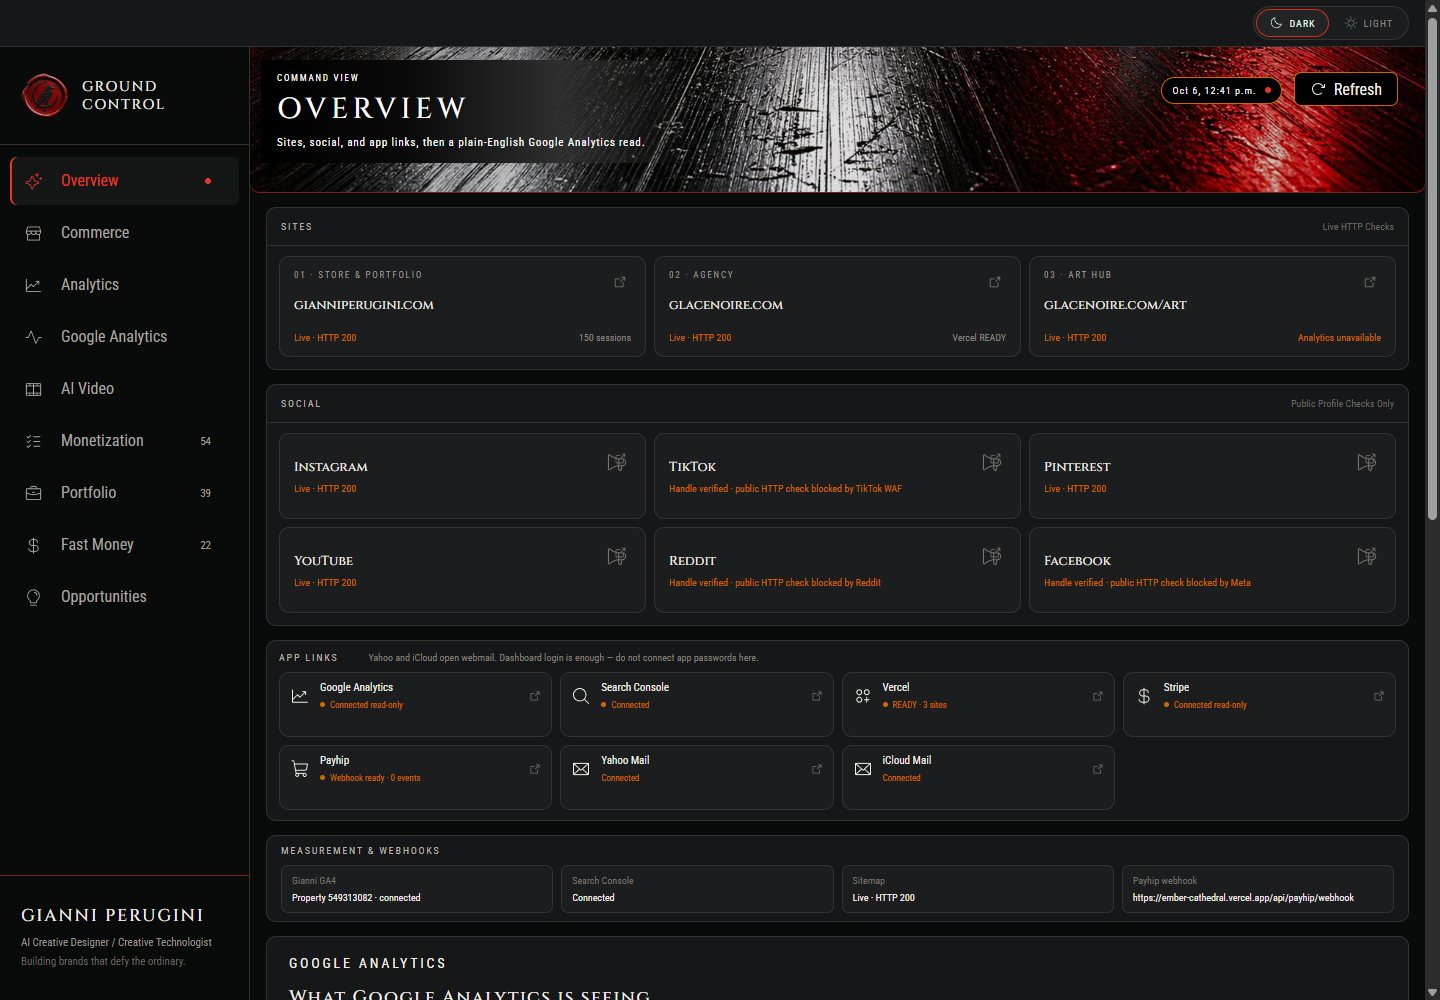Switch to Light theme
1440x1000 pixels.
click(1368, 23)
